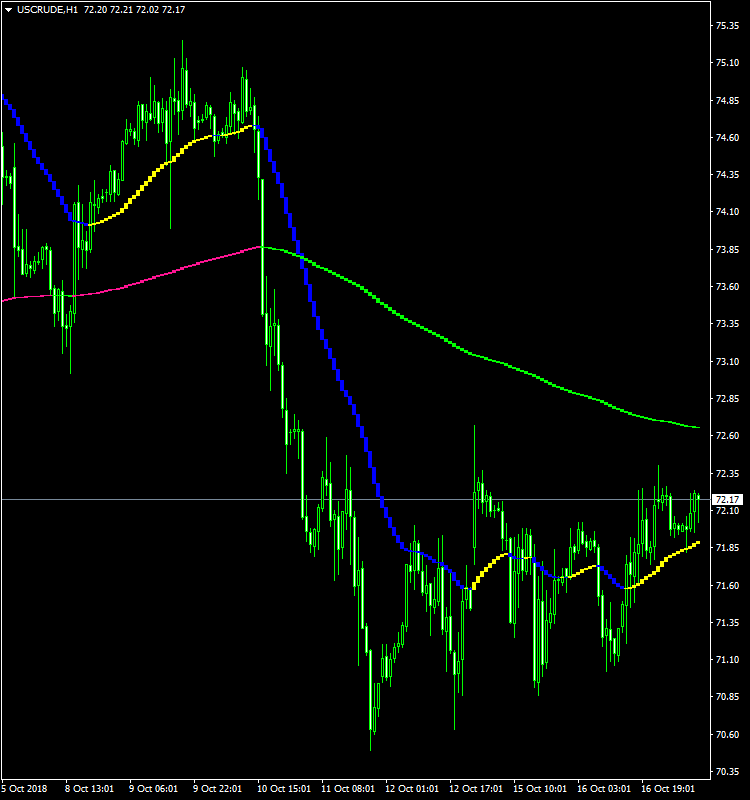This screenshot has width=750, height=800.
Task: Click the 8 Oct 13:01 time label
Action: pyautogui.click(x=89, y=789)
